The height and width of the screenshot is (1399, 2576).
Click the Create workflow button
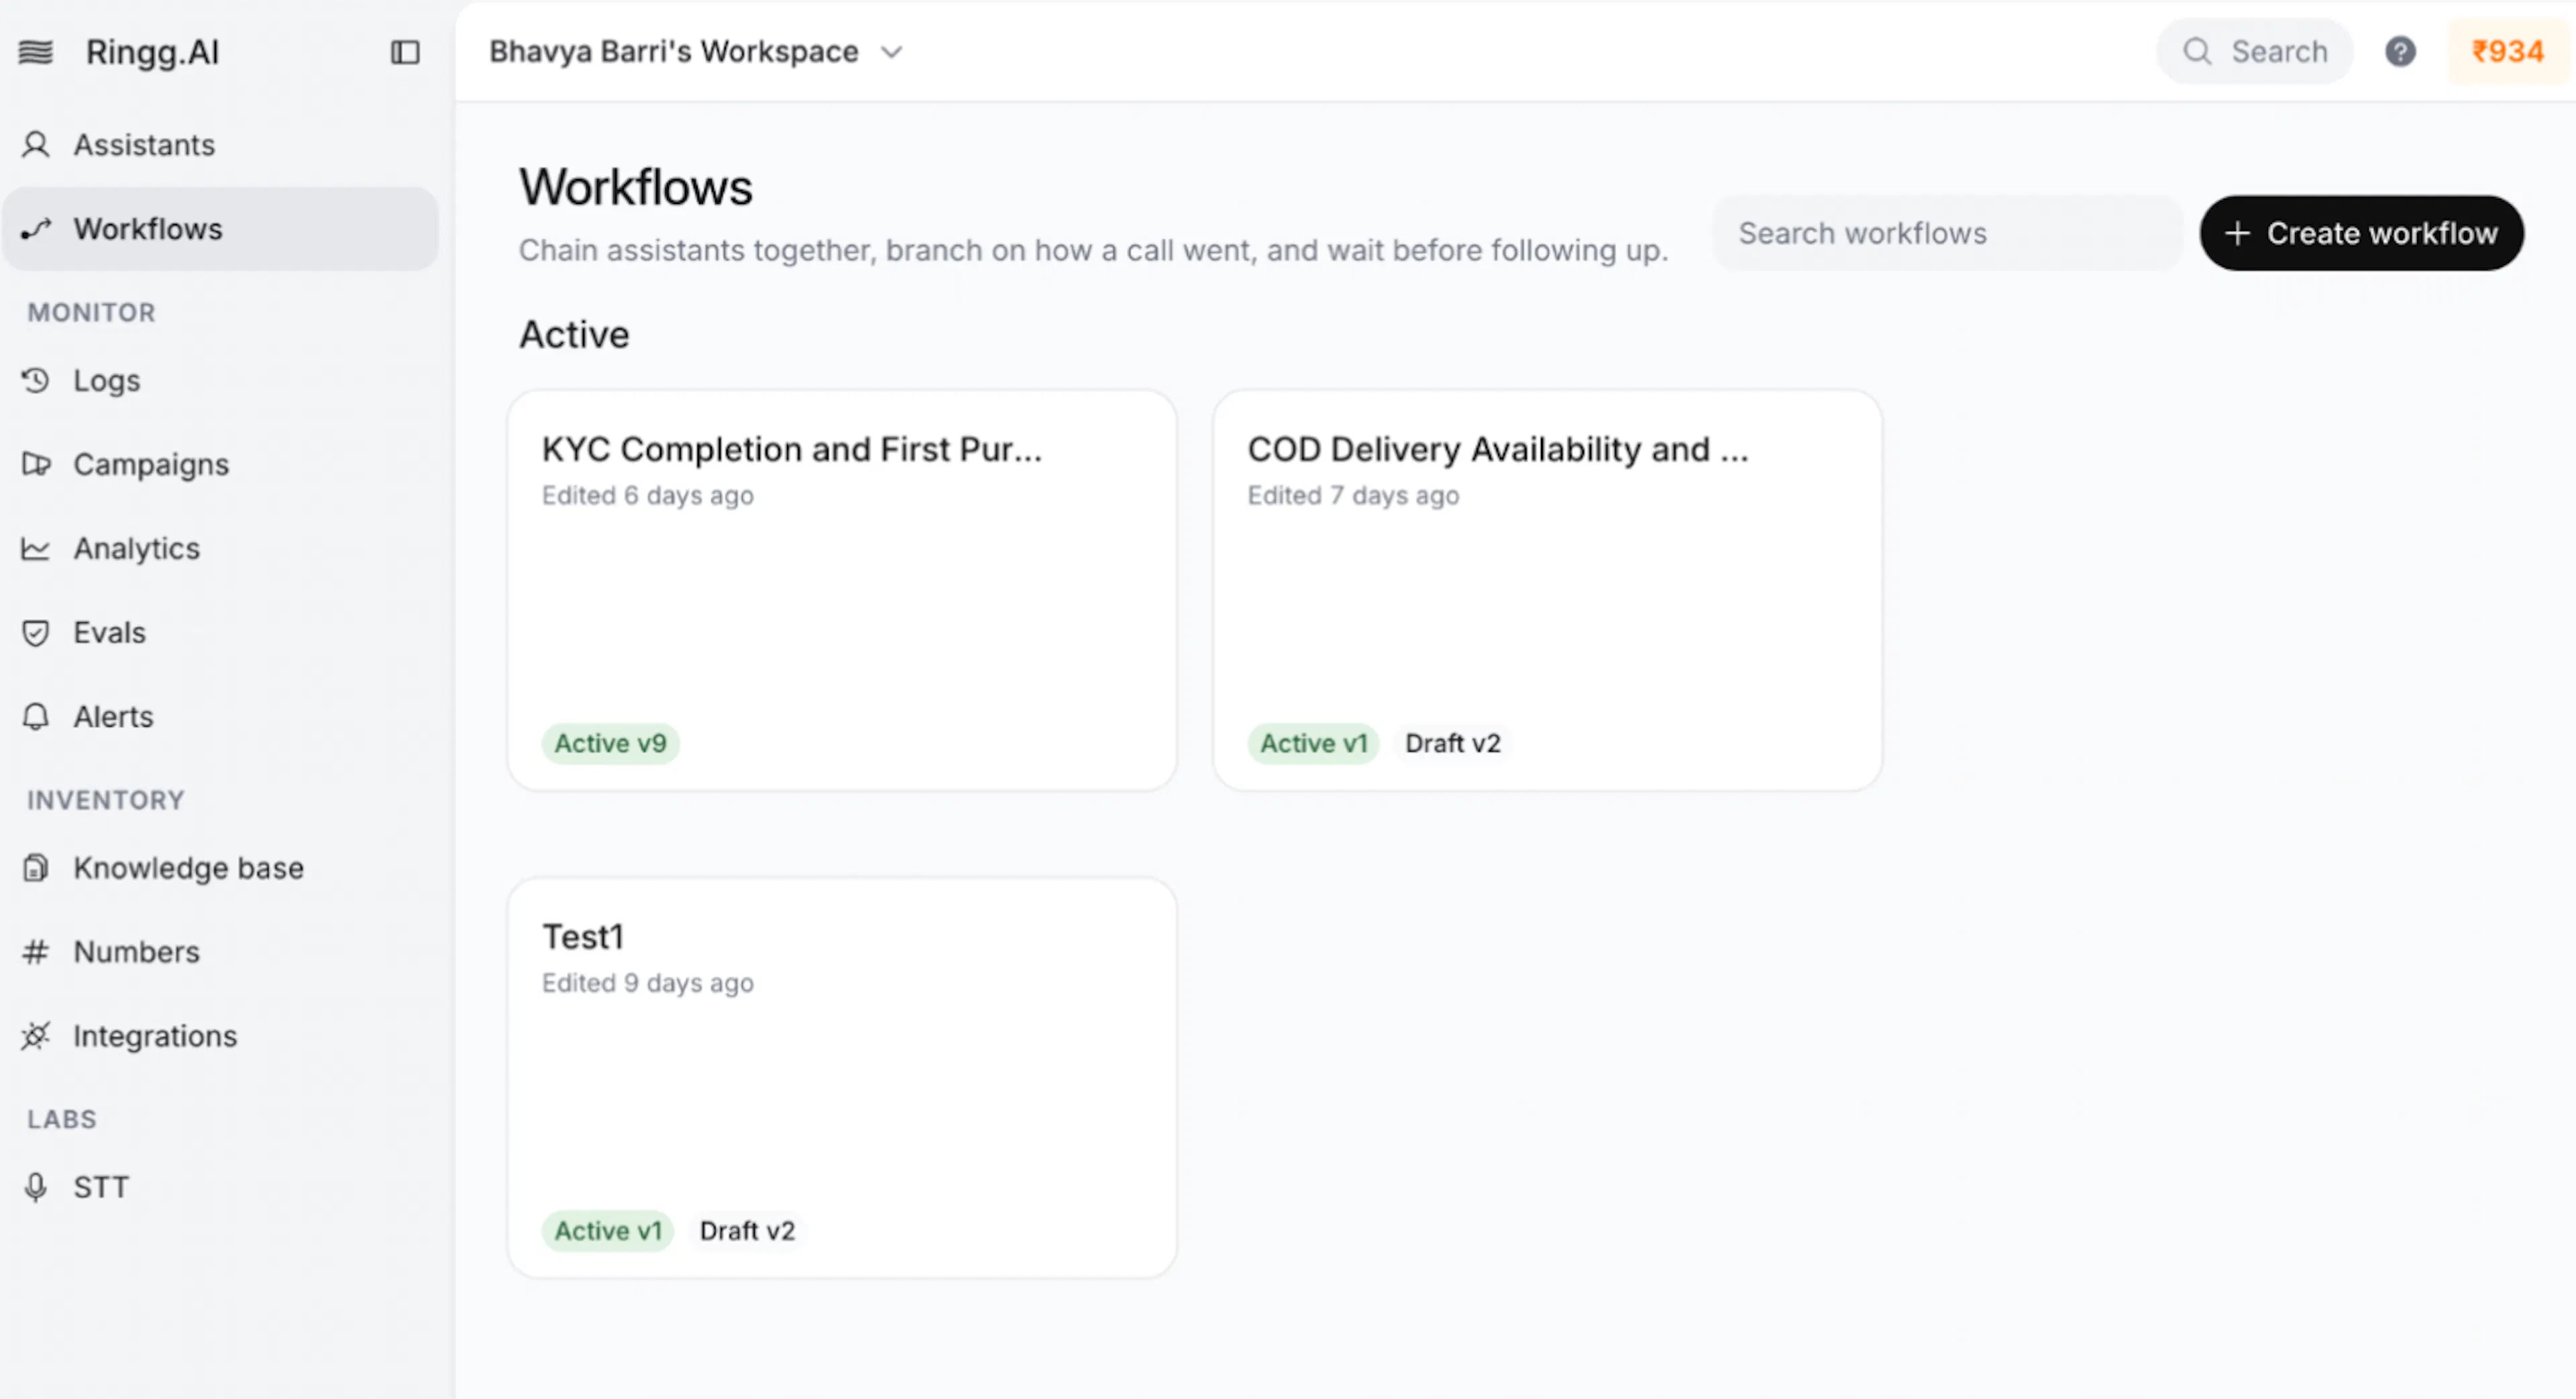pos(2361,233)
